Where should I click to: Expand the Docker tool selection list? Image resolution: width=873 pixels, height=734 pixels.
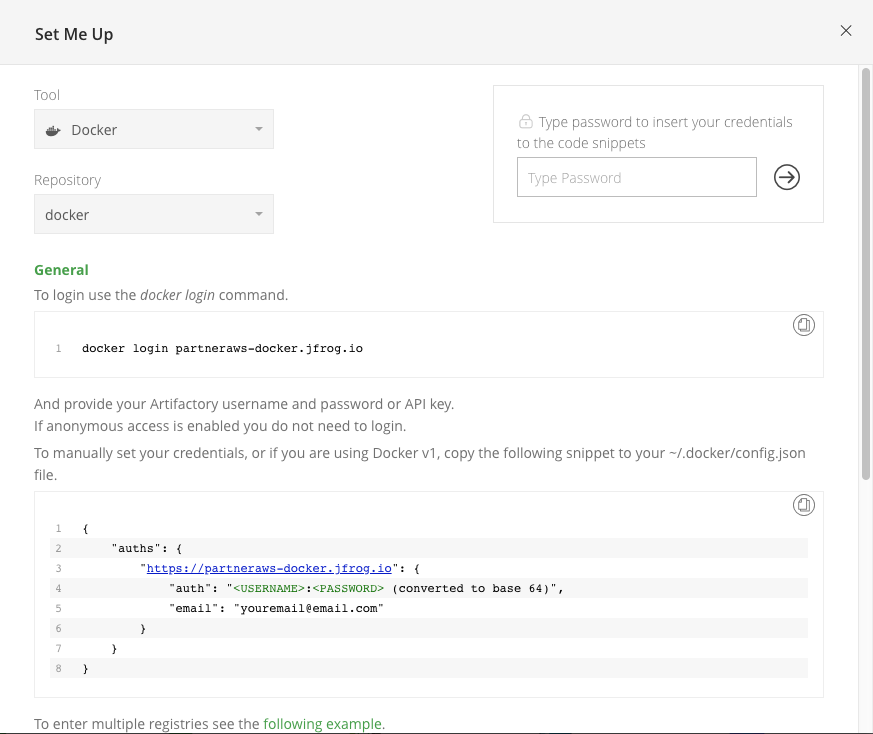tap(153, 129)
